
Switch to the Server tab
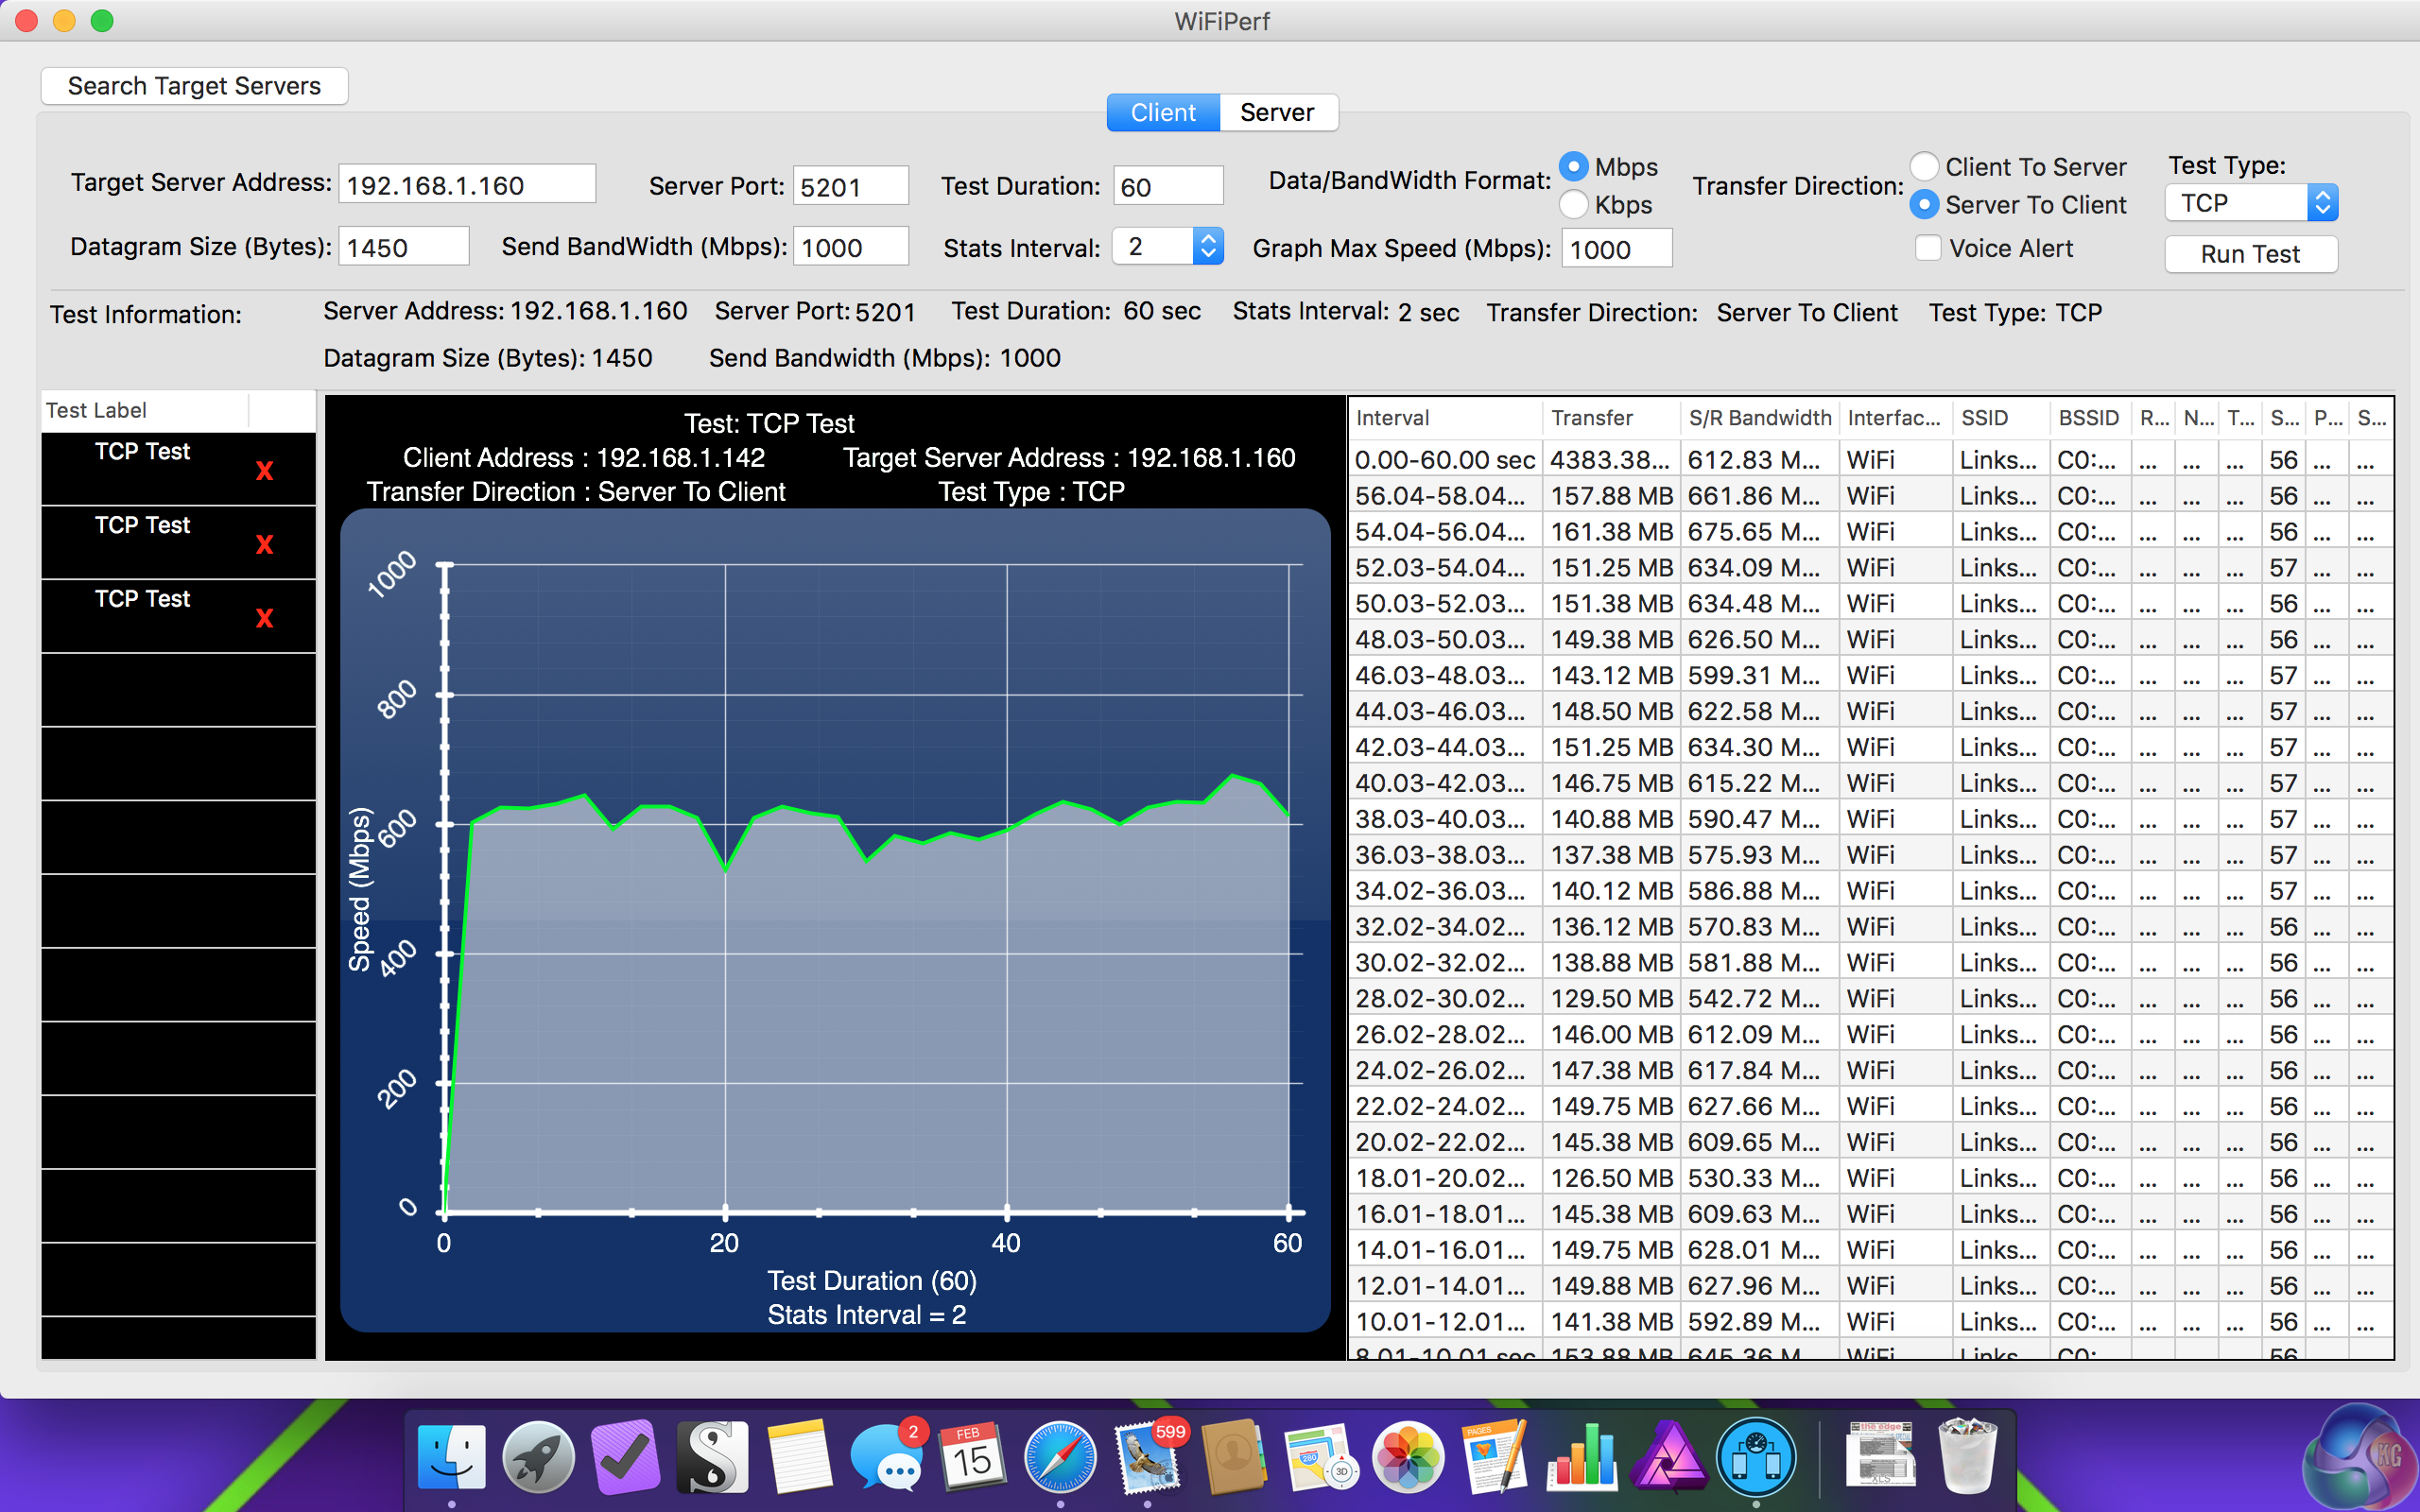(x=1276, y=112)
